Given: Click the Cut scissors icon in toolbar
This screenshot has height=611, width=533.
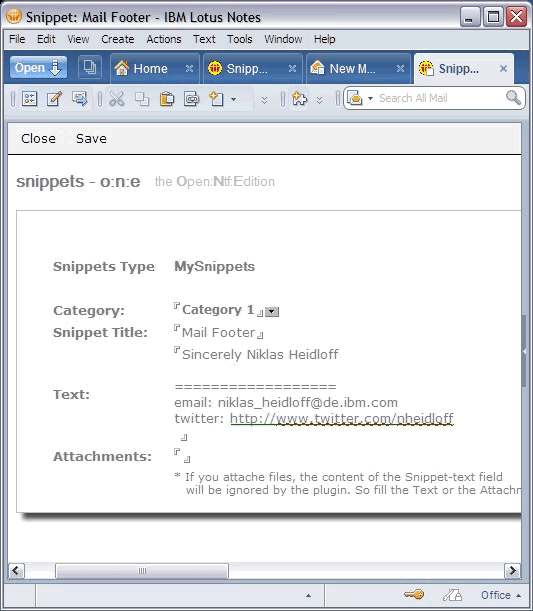Looking at the screenshot, I should tap(116, 99).
